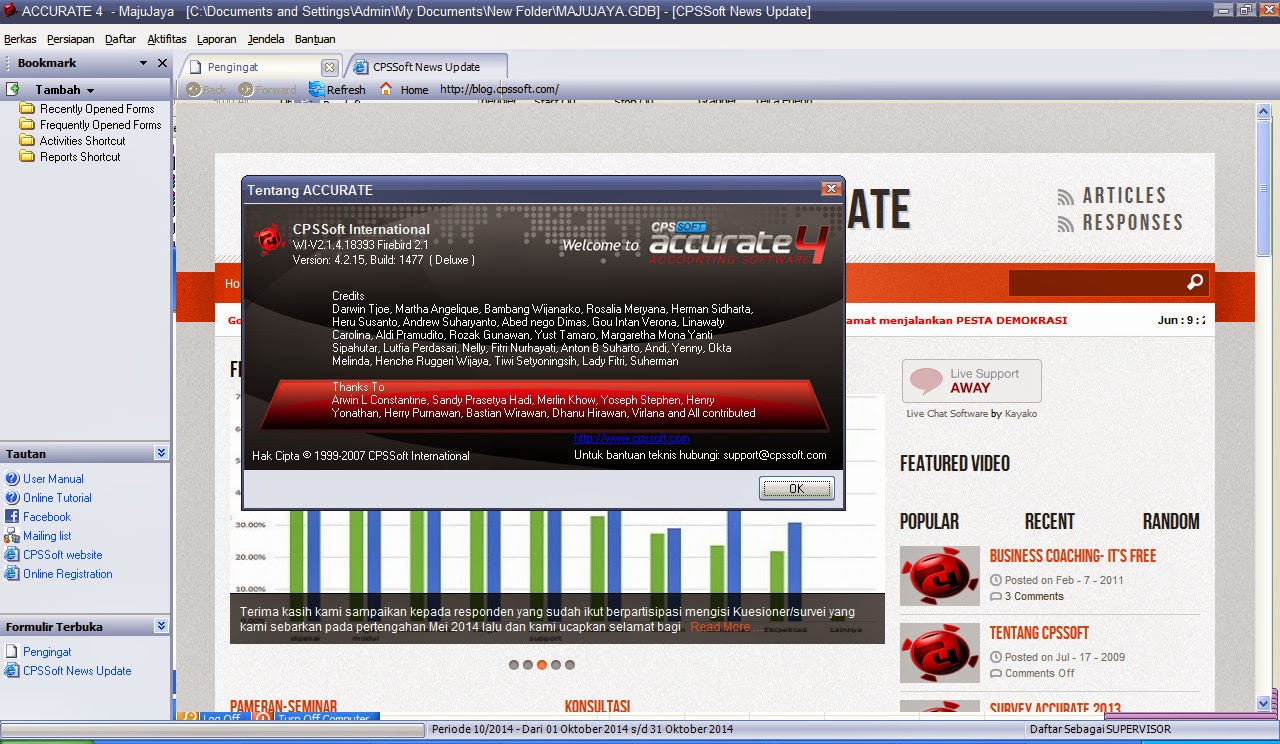This screenshot has width=1280, height=744.
Task: Click the Tambah bookmark add icon
Action: pyautogui.click(x=14, y=89)
